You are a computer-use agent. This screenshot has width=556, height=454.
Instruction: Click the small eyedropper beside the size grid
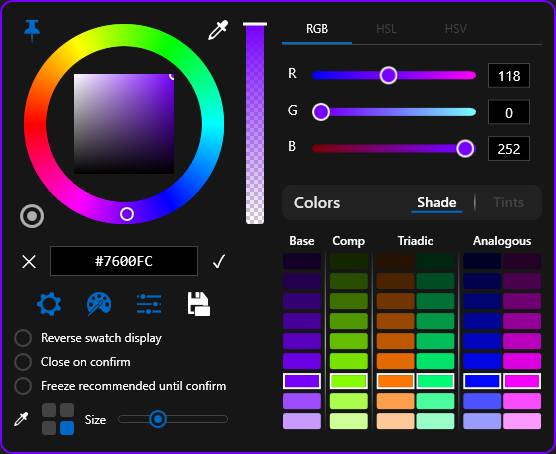21,419
